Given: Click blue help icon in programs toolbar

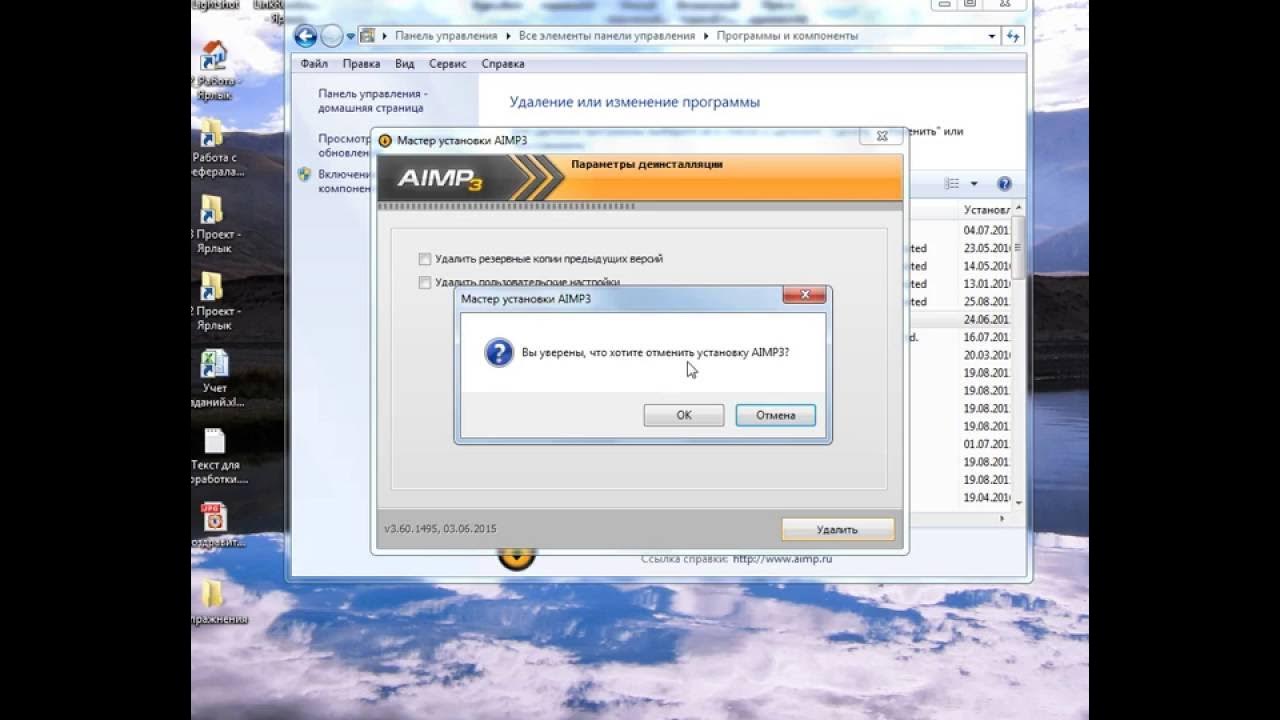Looking at the screenshot, I should tap(1004, 184).
